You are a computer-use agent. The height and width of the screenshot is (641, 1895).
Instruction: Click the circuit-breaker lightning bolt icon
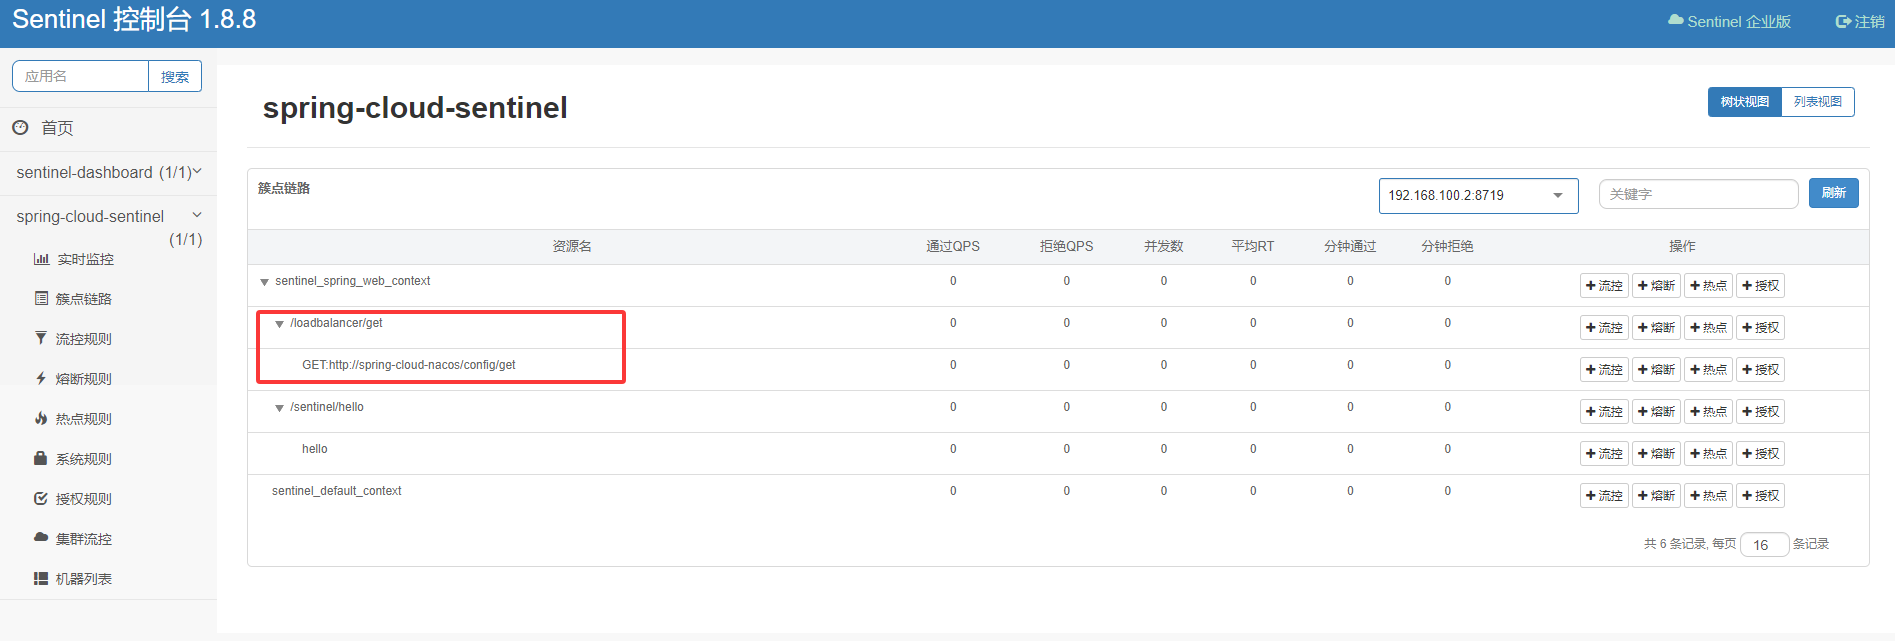pyautogui.click(x=41, y=379)
